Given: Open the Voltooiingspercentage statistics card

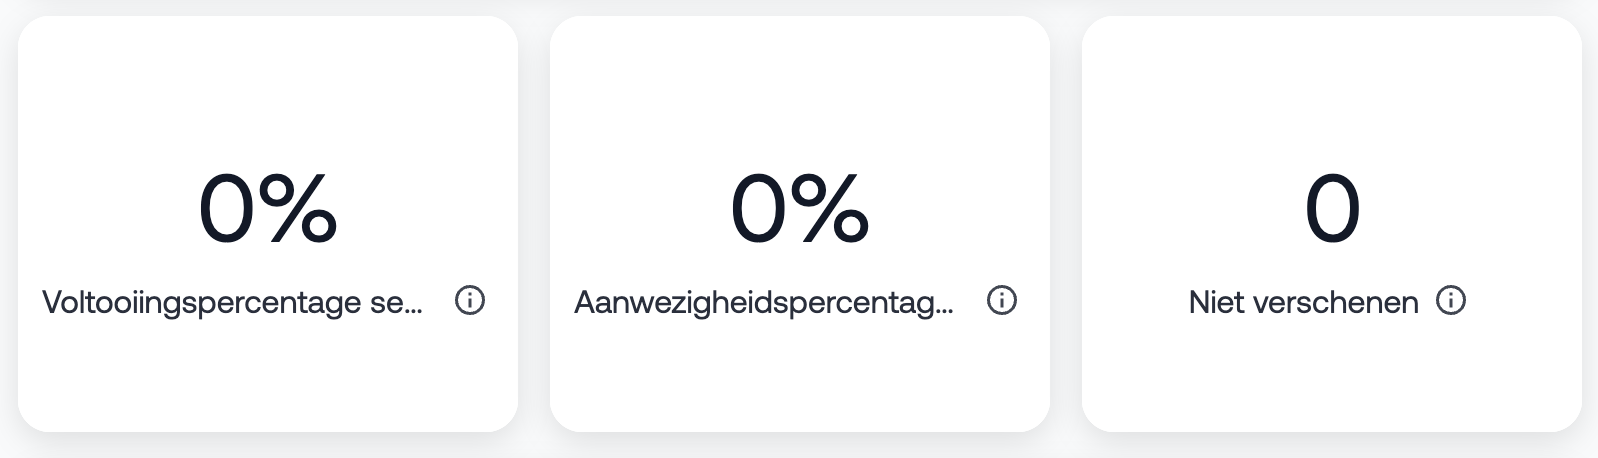Looking at the screenshot, I should point(268,224).
